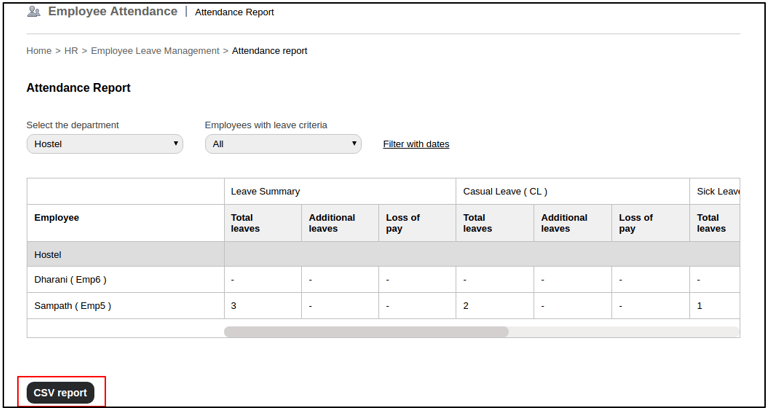Click the horizontal table scrollbar
The height and width of the screenshot is (408, 768).
point(366,331)
